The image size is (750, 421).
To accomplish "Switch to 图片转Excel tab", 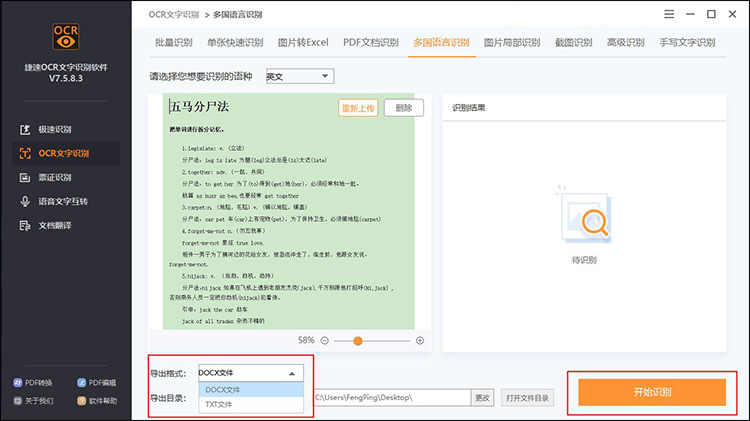I will [303, 43].
